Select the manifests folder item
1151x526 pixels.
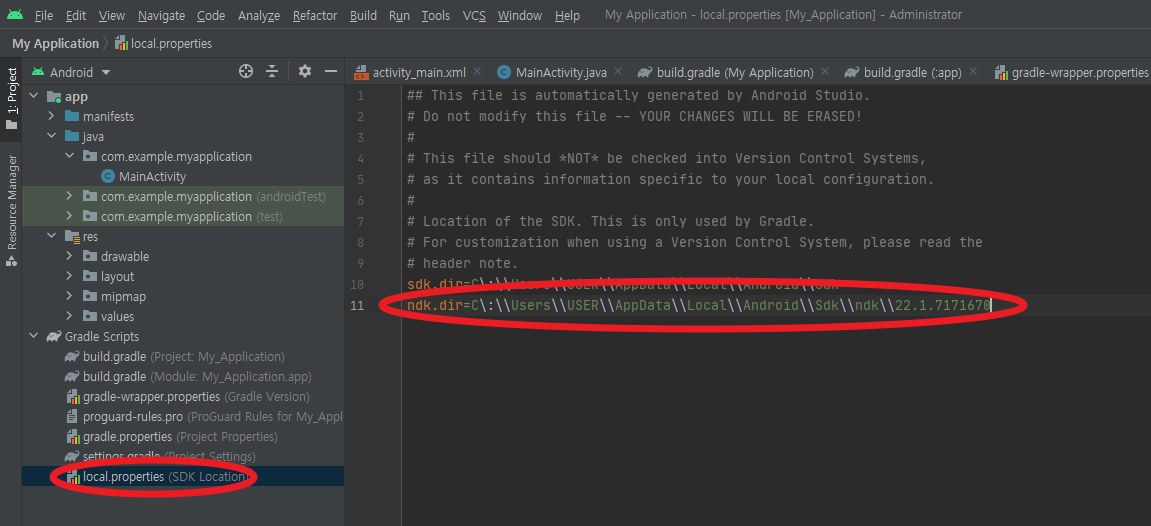point(109,117)
